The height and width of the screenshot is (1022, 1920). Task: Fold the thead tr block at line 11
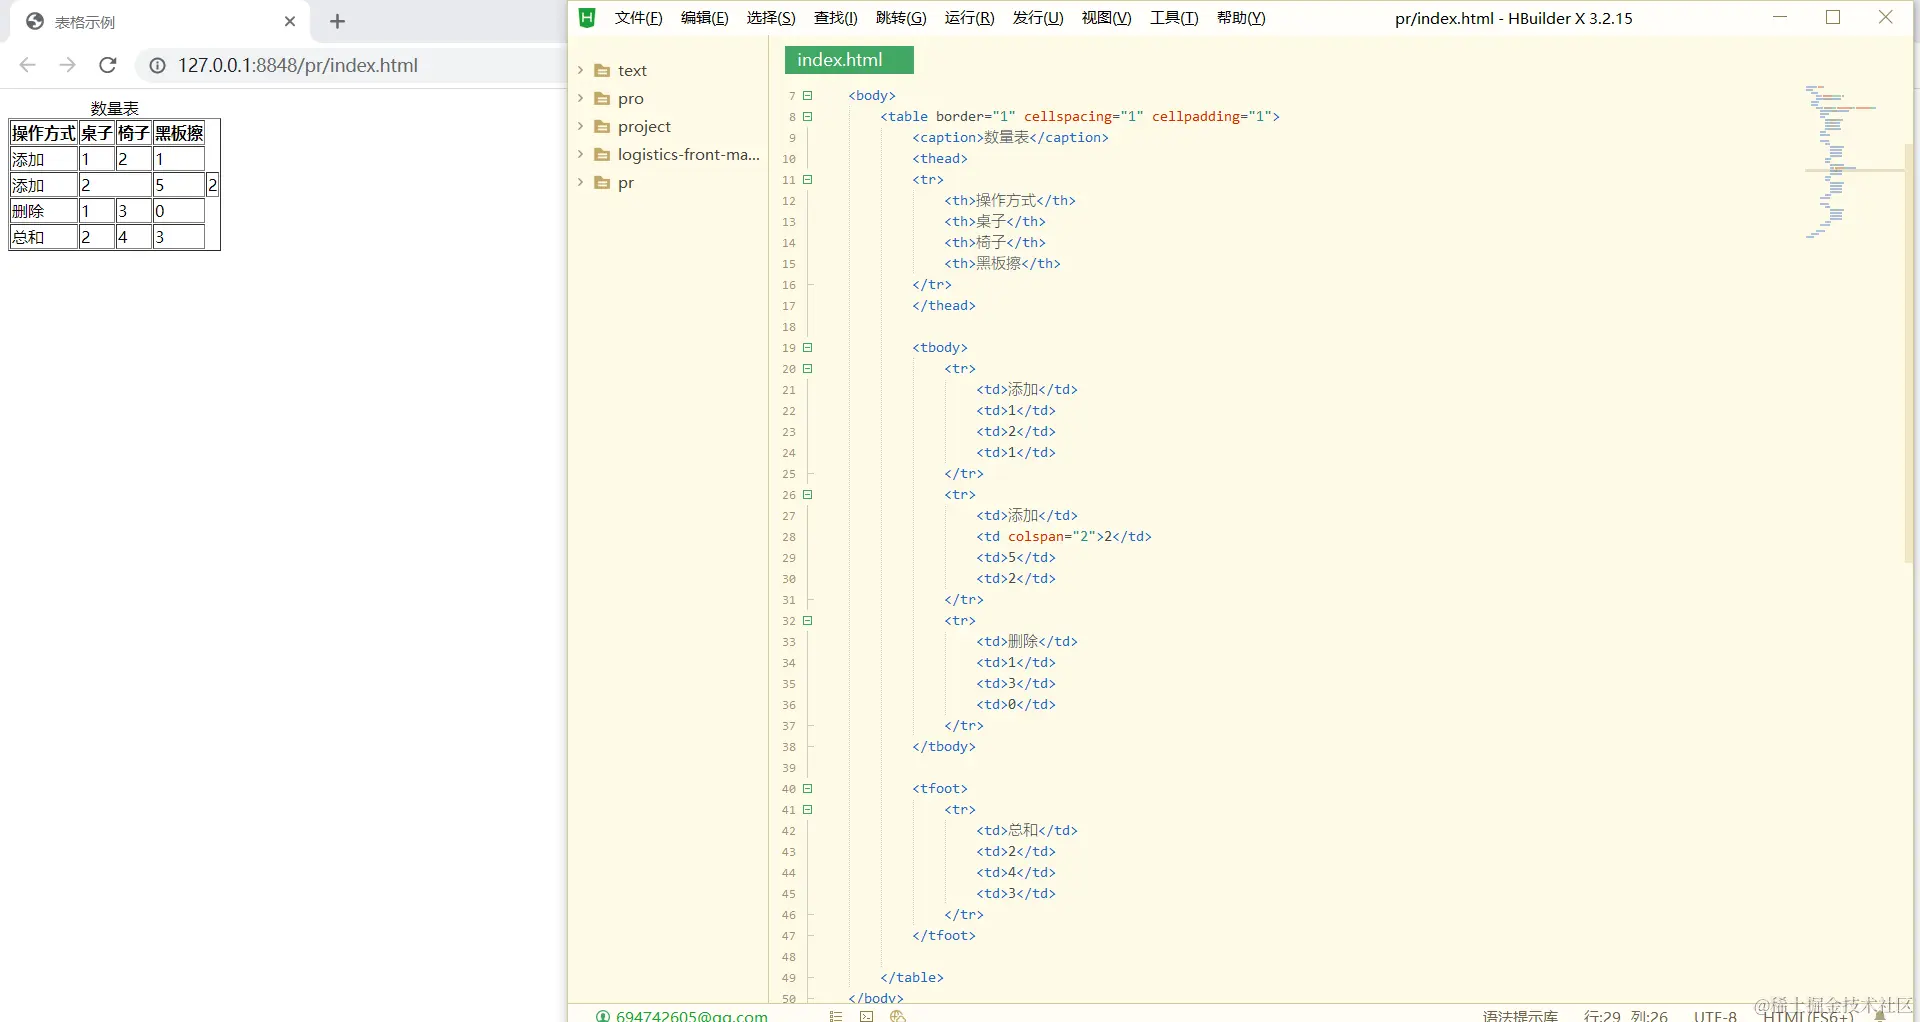(x=808, y=180)
